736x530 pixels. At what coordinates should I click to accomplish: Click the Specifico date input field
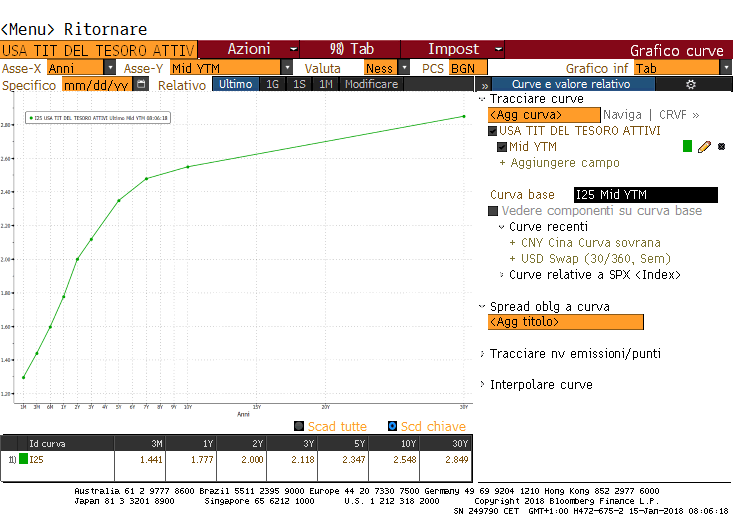click(98, 85)
